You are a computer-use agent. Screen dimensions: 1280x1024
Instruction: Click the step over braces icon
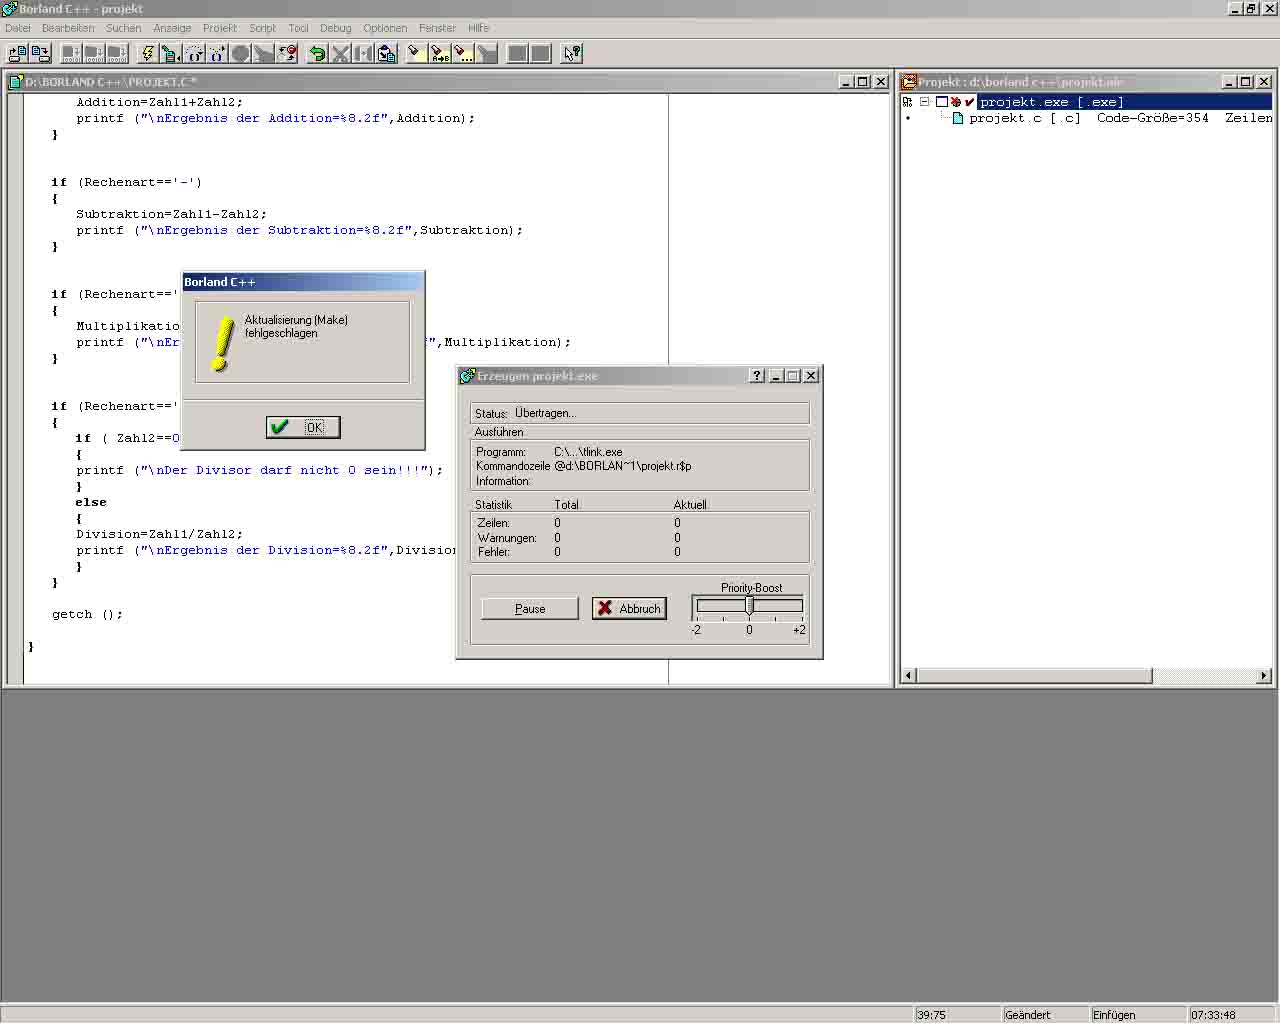194,53
